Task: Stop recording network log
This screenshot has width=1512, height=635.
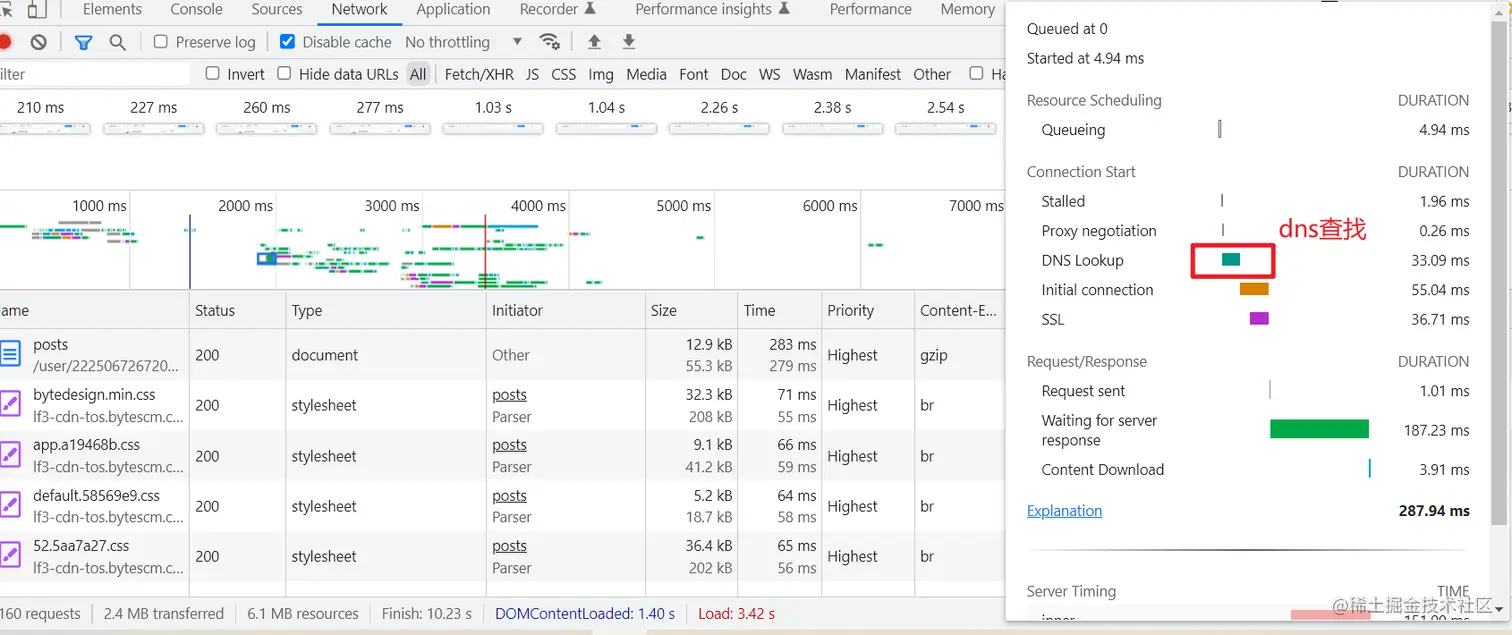Action: (x=4, y=42)
